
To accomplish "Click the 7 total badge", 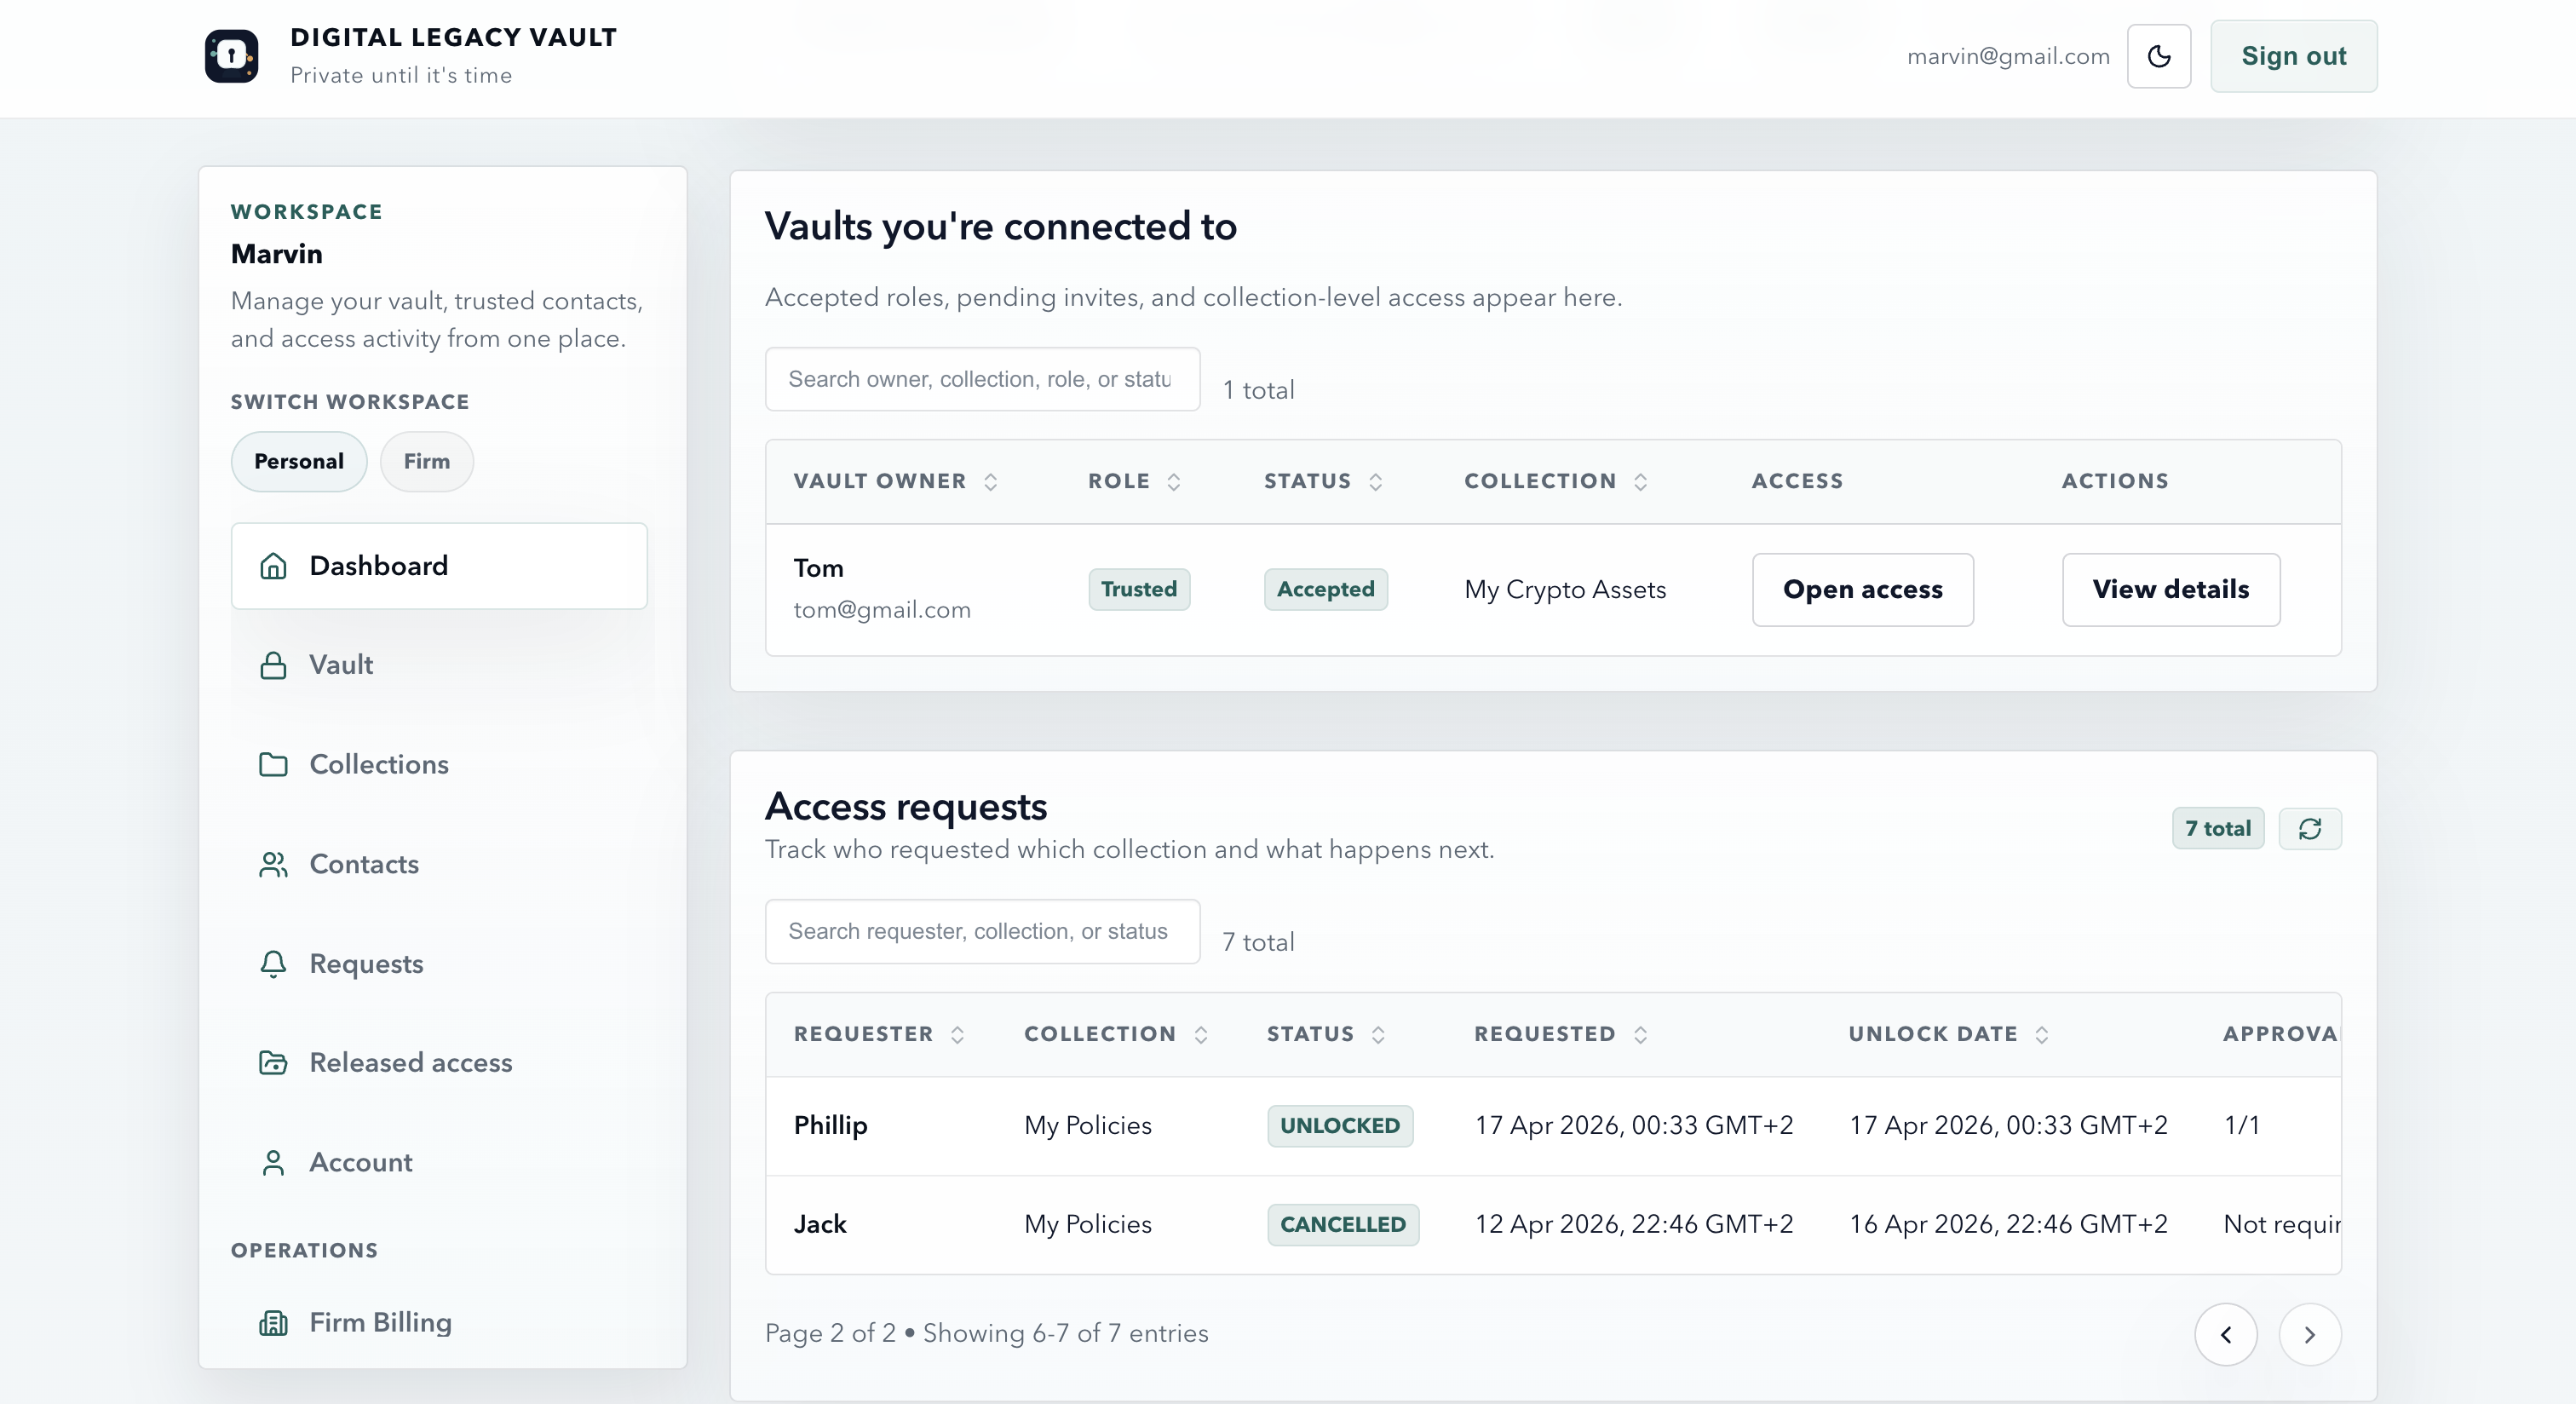I will (x=2217, y=828).
